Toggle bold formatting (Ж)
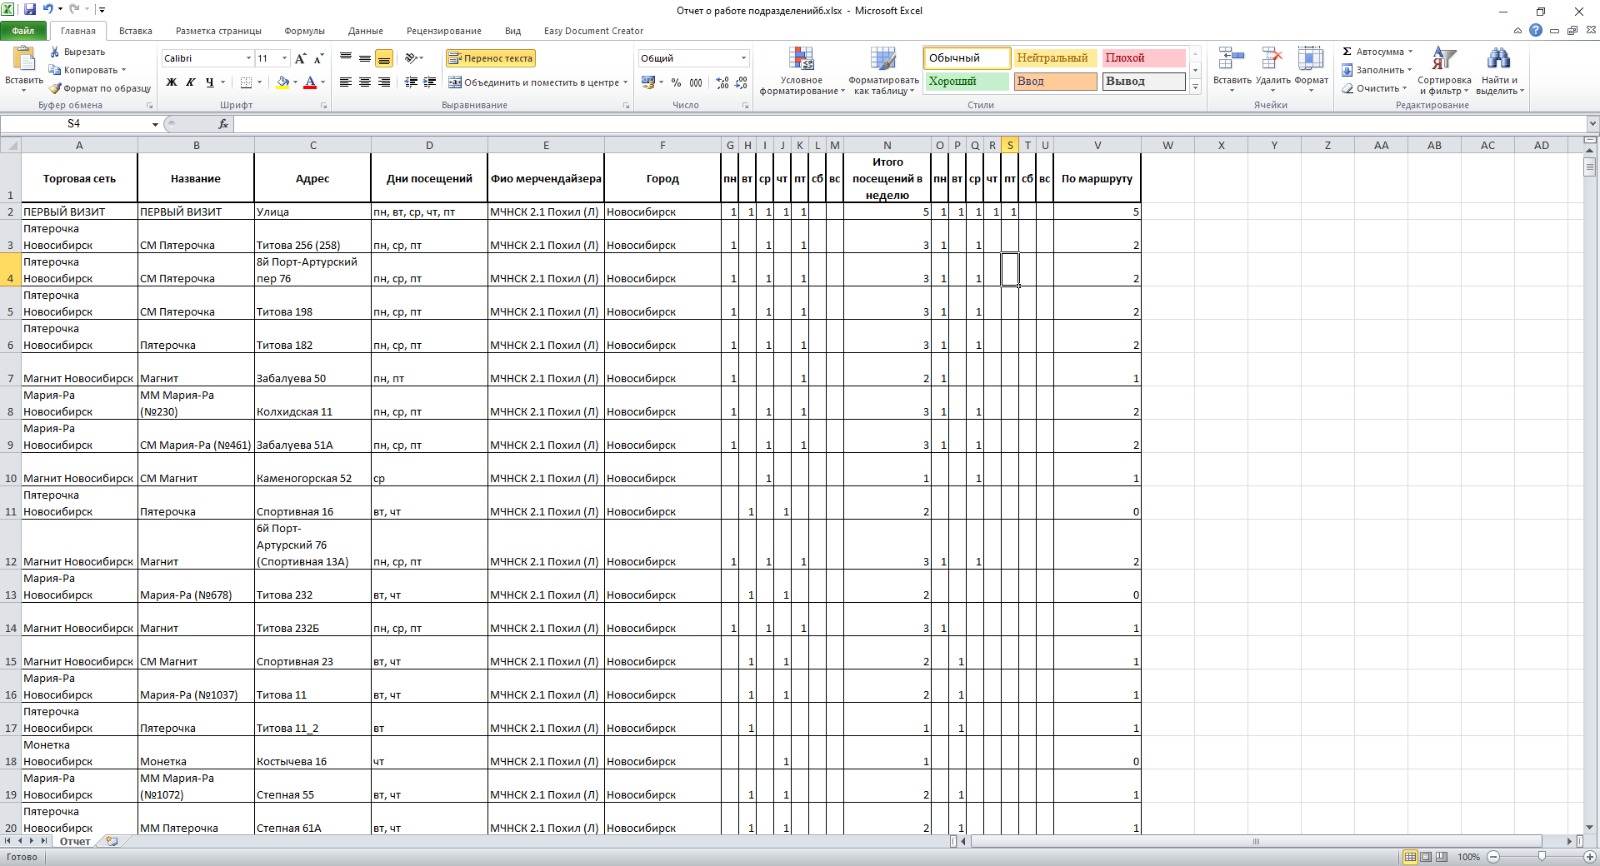 pos(171,82)
